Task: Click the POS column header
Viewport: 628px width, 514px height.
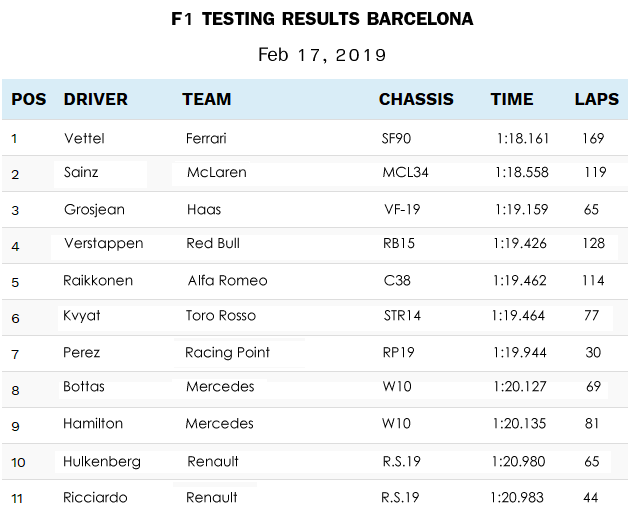Action: [x=29, y=100]
